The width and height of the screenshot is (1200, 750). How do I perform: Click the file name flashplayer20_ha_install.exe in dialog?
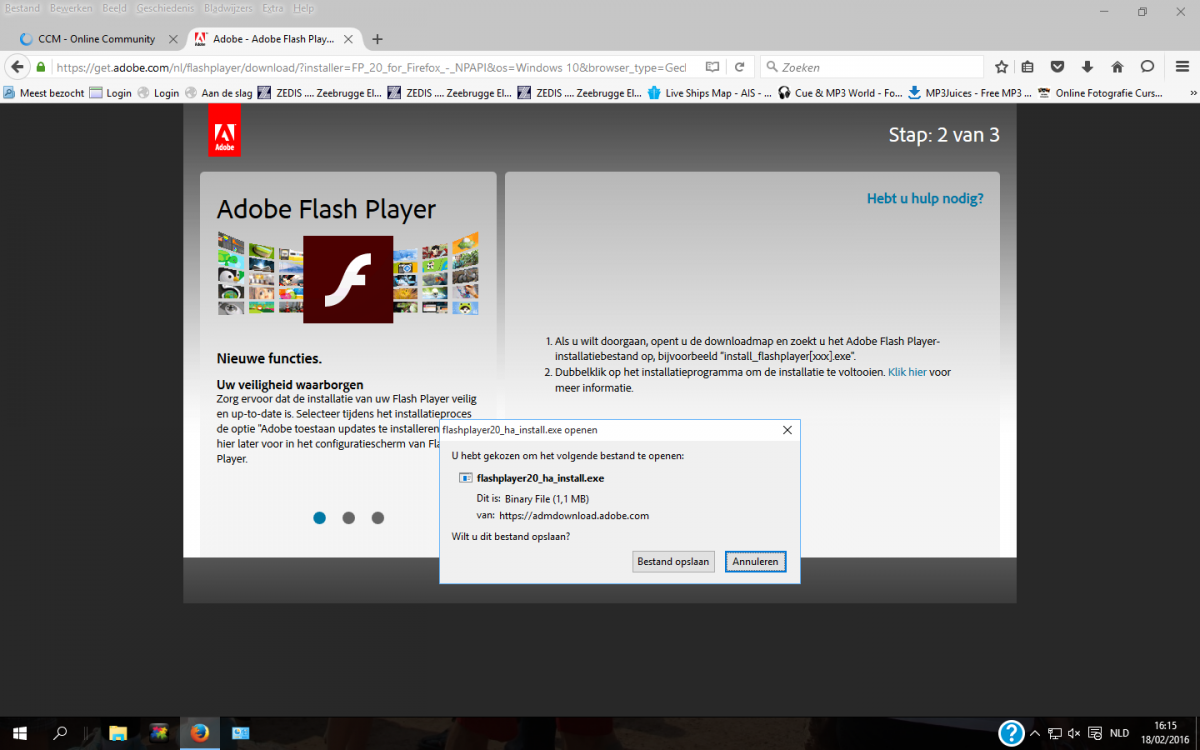(x=540, y=478)
